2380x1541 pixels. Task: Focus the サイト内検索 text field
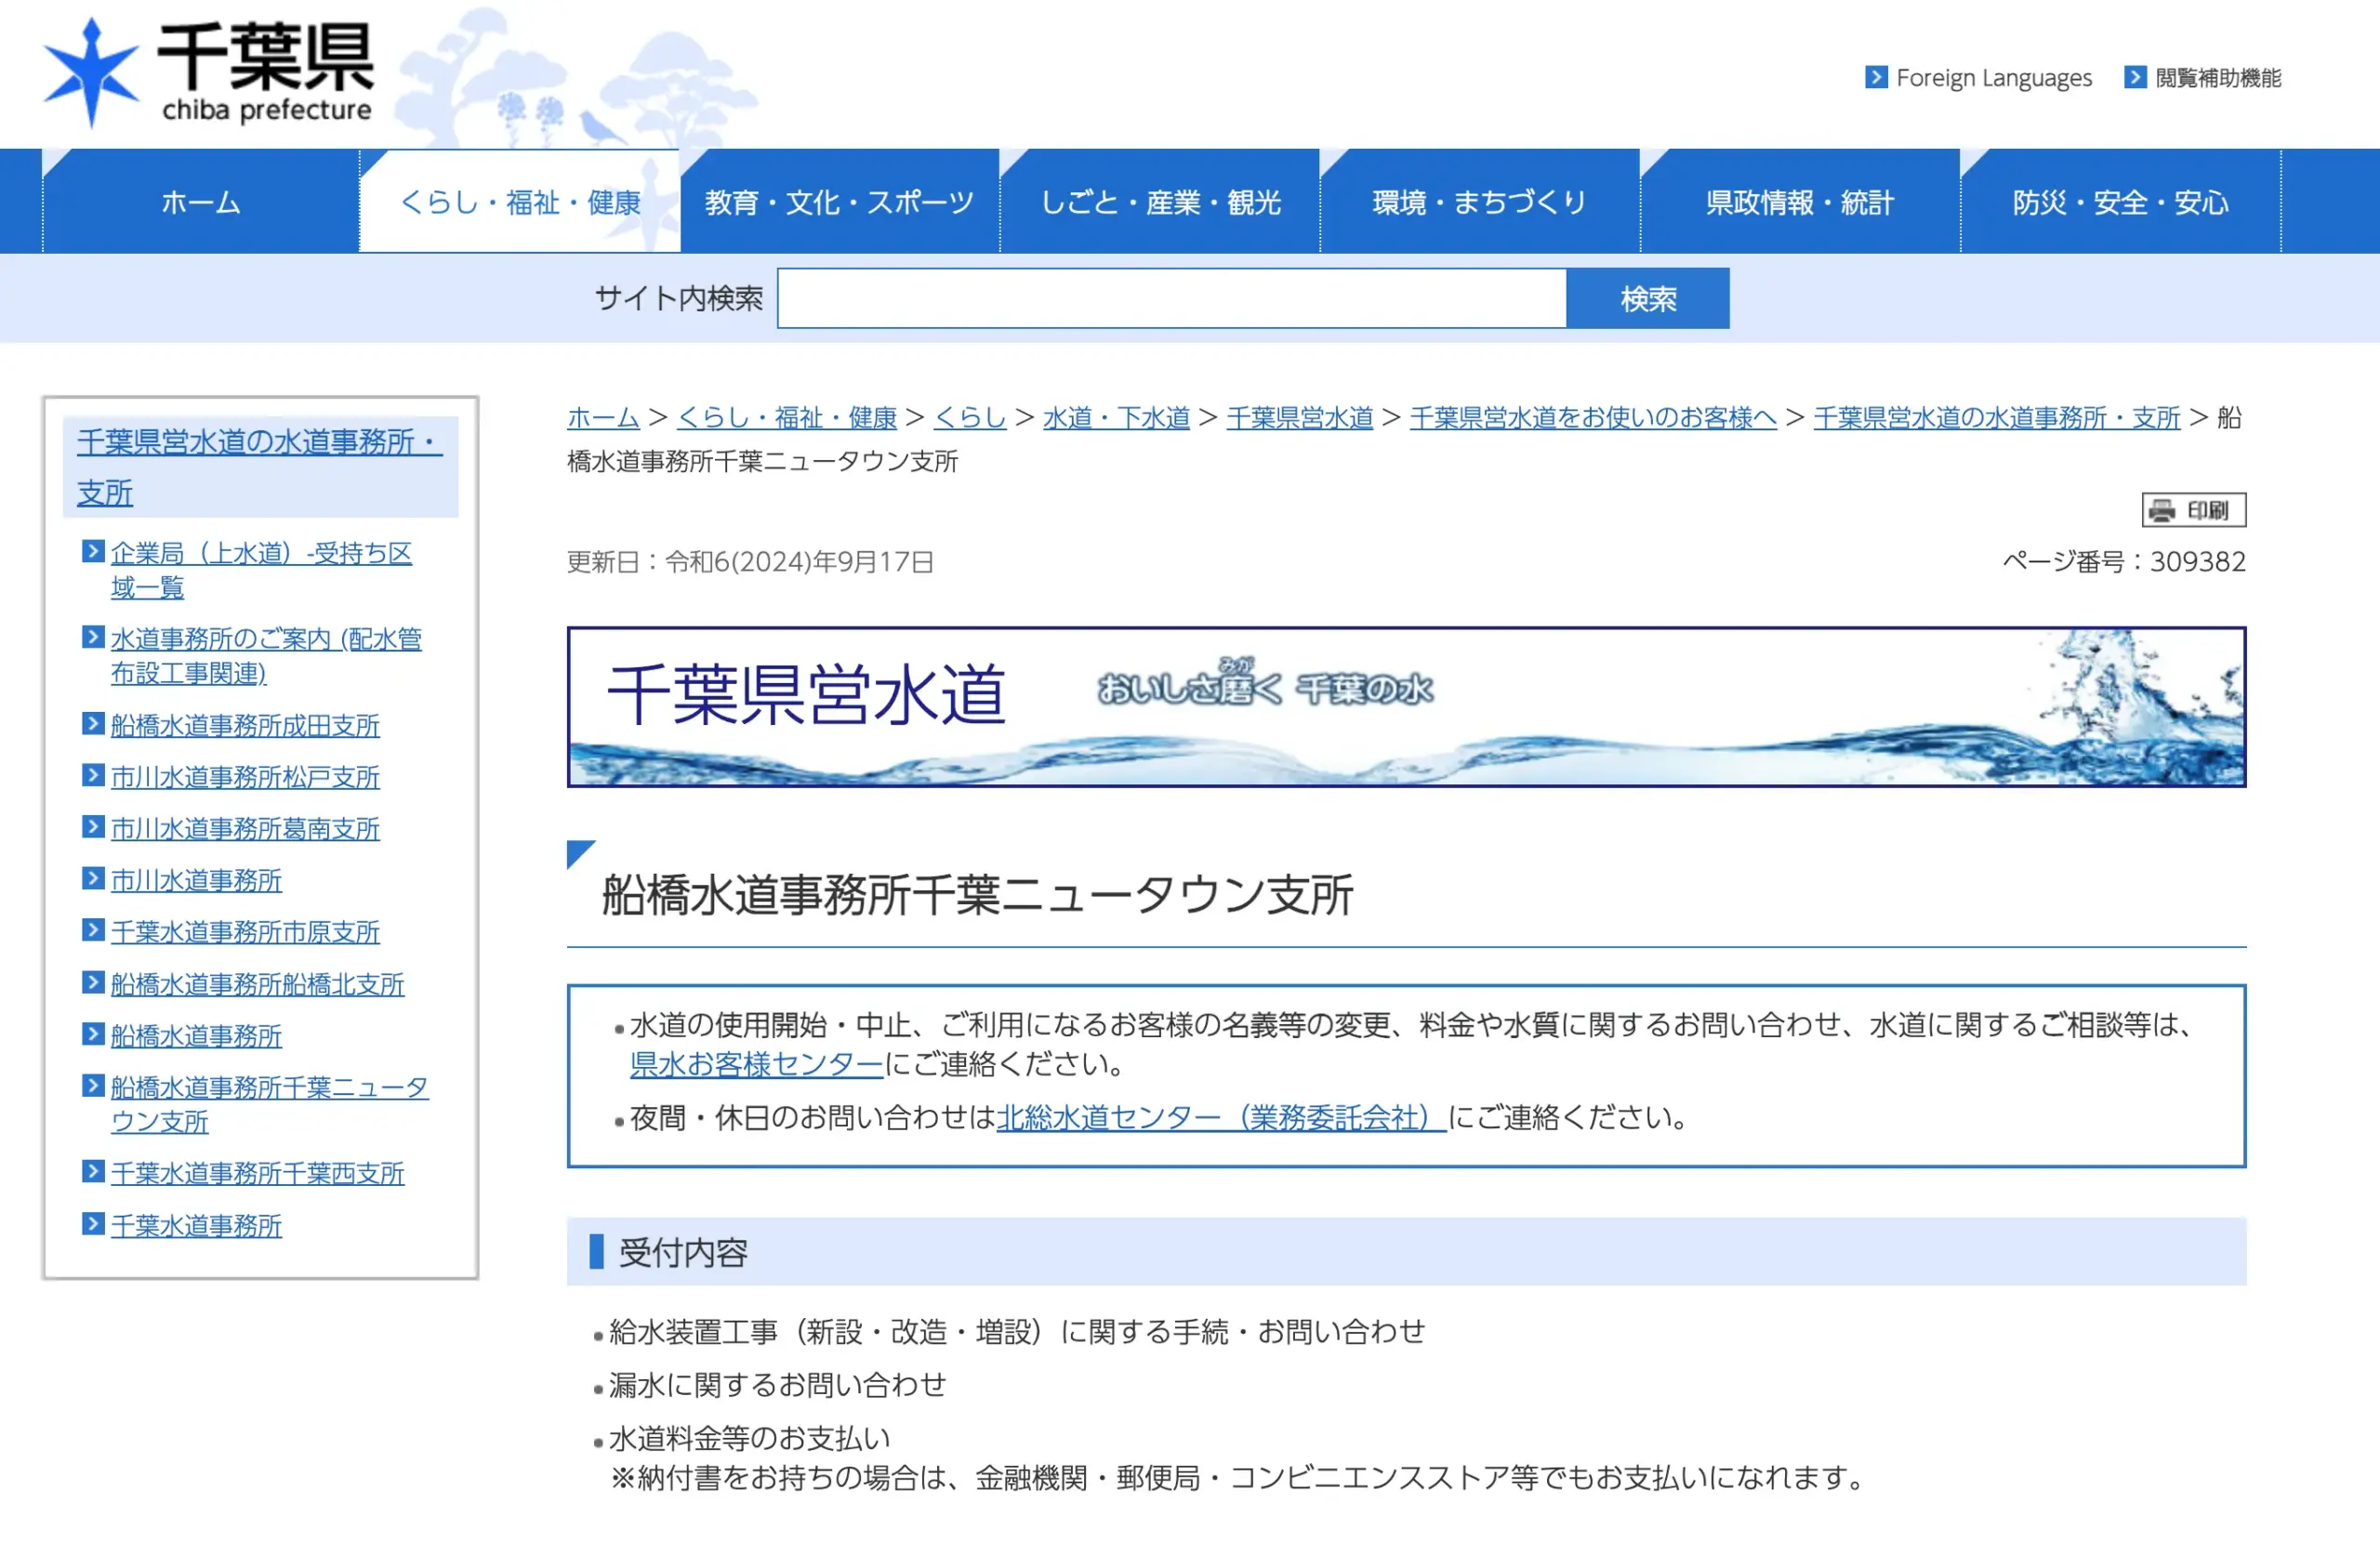point(1171,298)
